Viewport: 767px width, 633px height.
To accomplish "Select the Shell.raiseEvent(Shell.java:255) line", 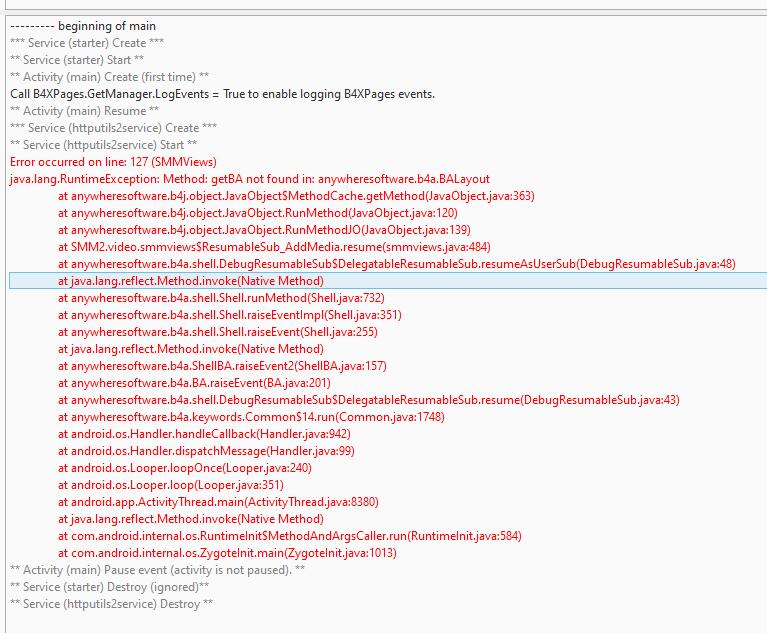I will click(x=218, y=332).
